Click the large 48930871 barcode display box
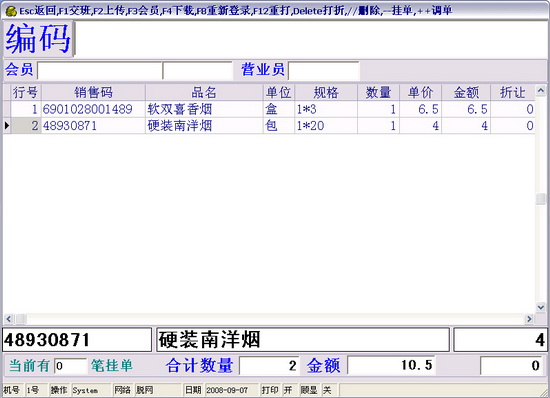The width and height of the screenshot is (550, 398). click(77, 339)
